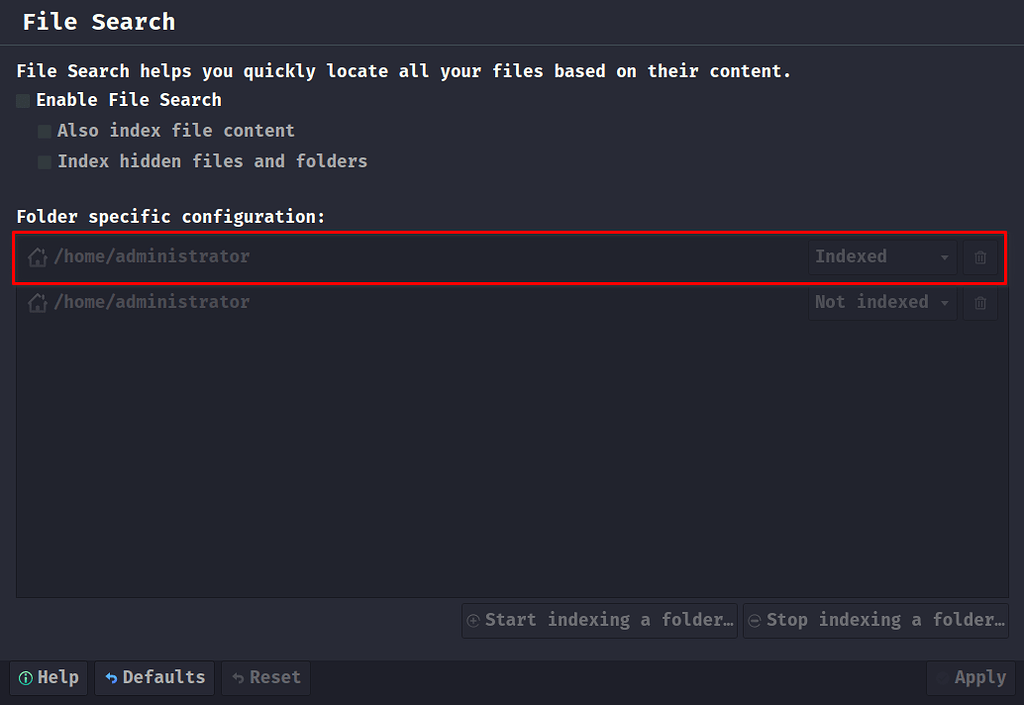Open the Indexed dropdown for the first folder
1024x705 pixels.
click(880, 256)
